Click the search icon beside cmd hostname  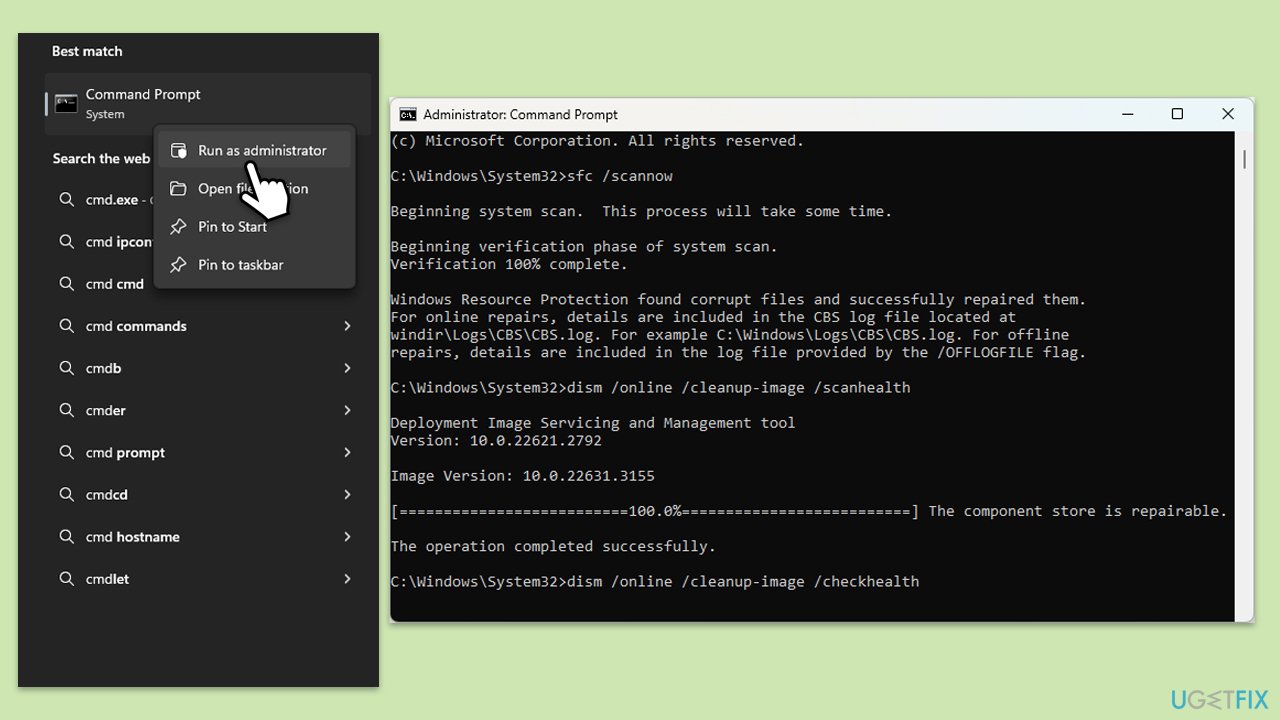(x=67, y=536)
